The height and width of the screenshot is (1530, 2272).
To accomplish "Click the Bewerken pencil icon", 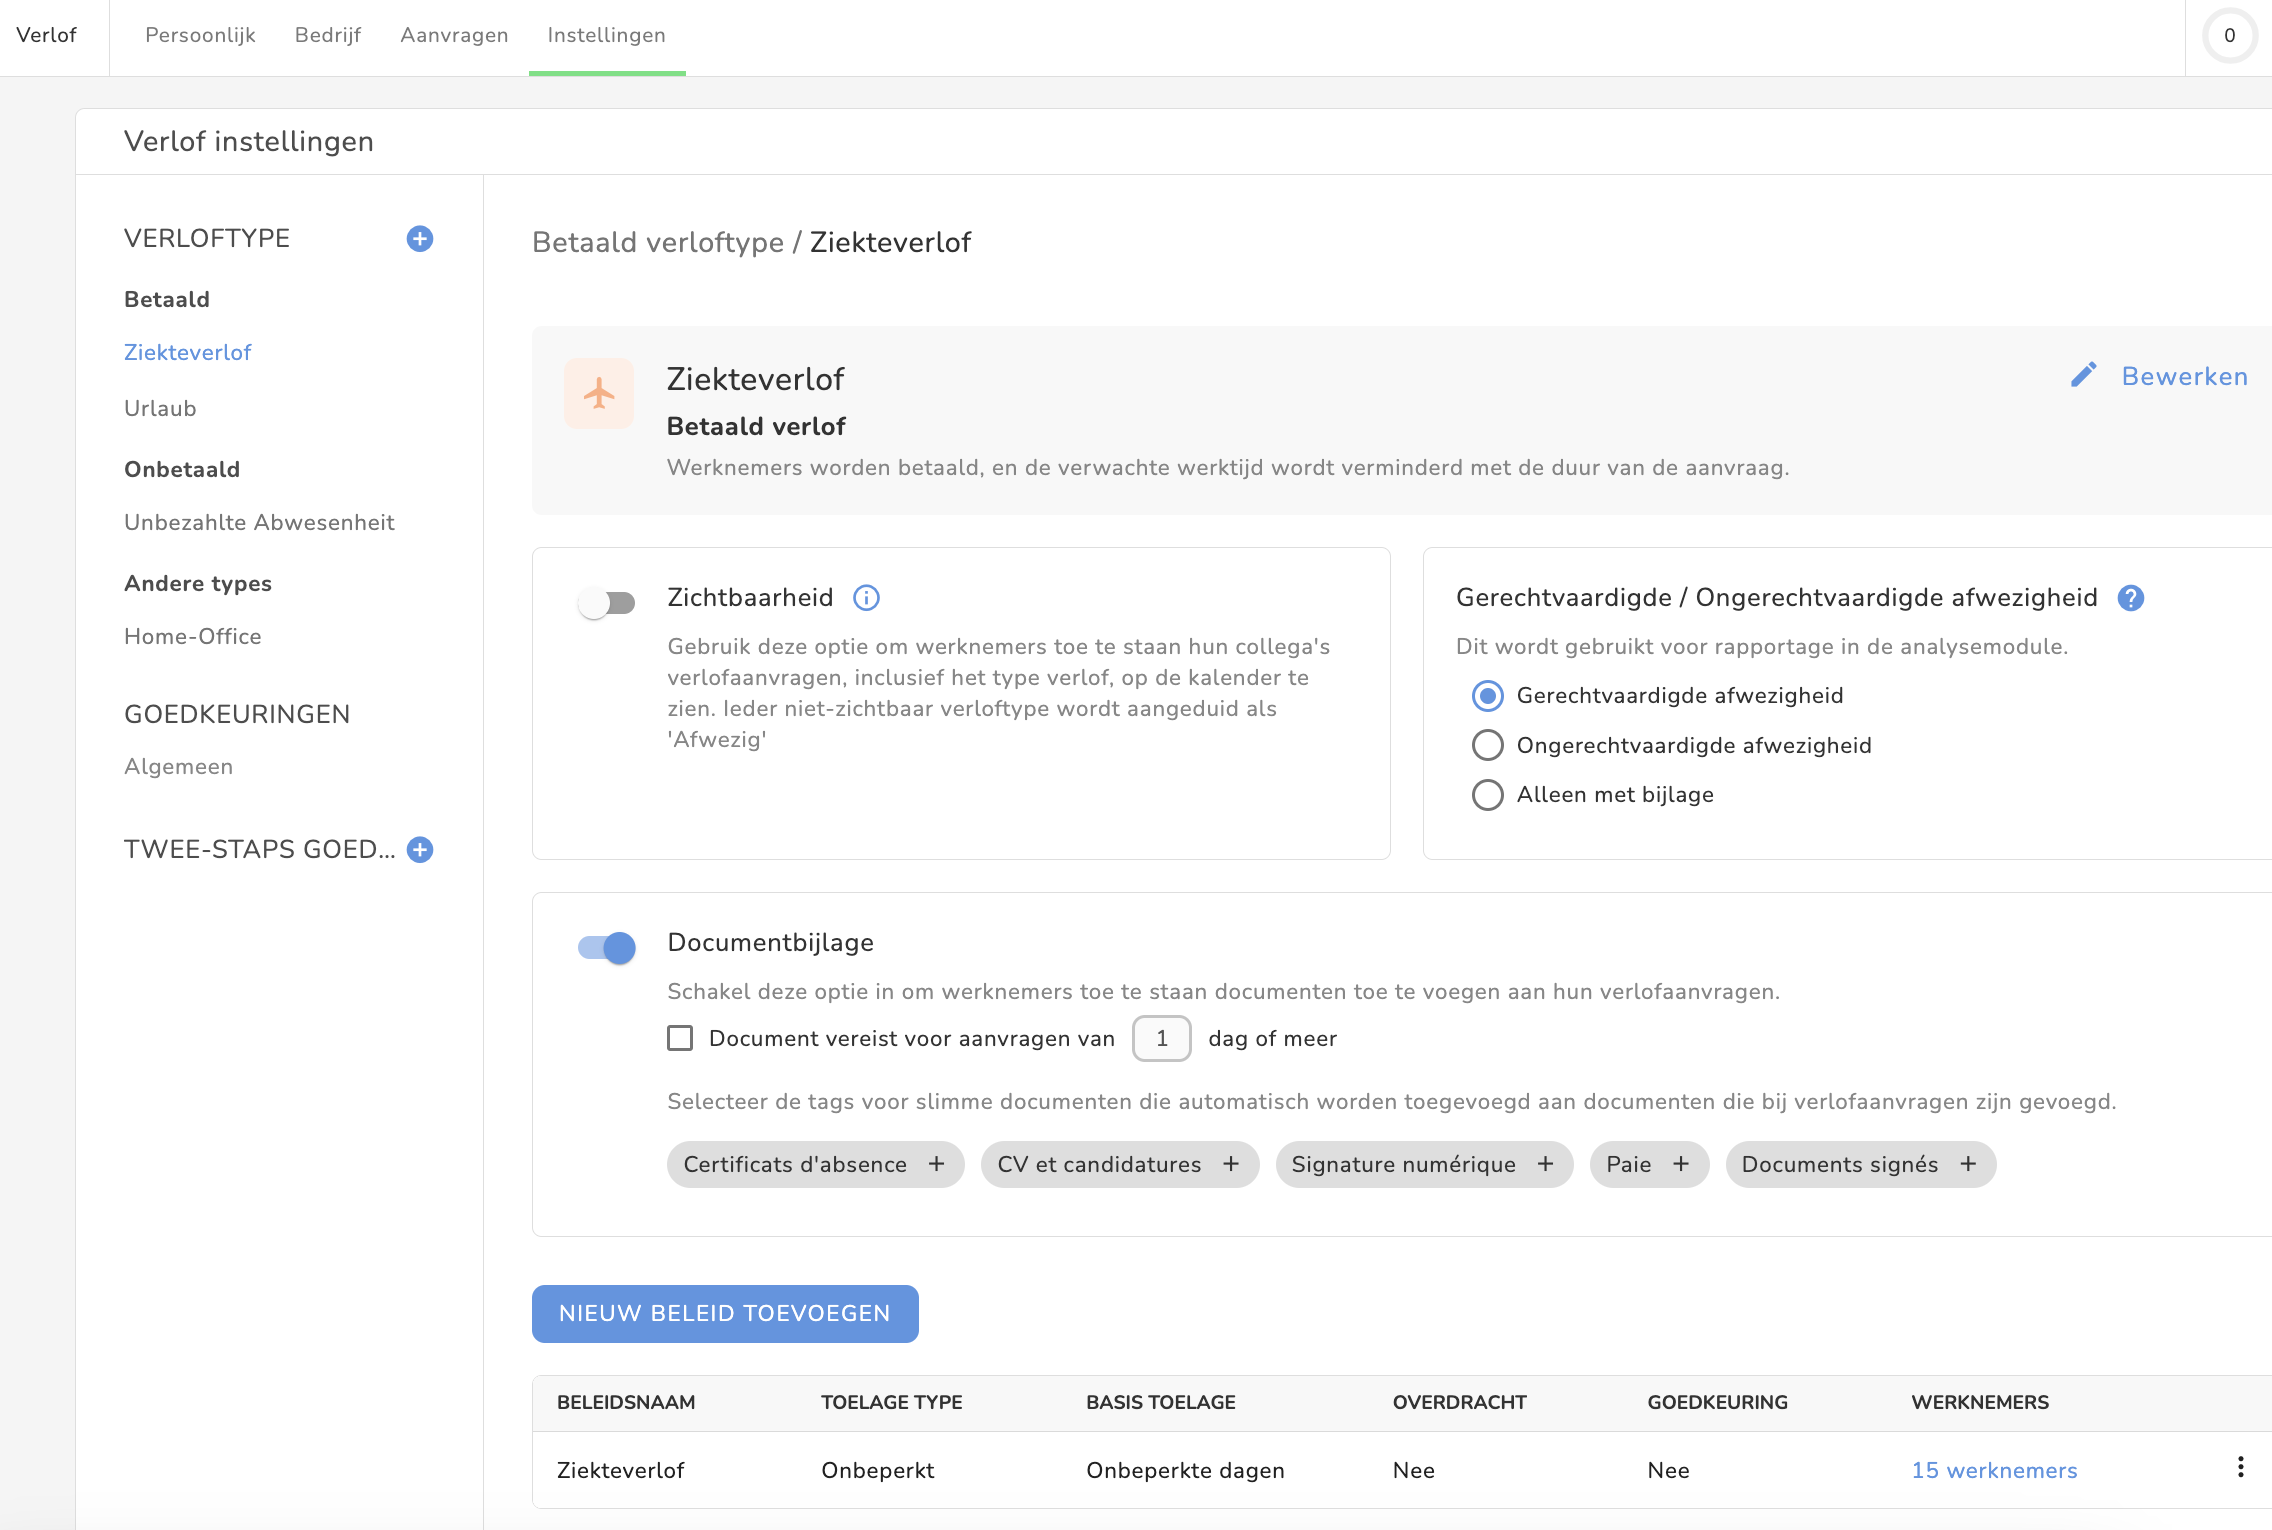I will coord(2084,376).
